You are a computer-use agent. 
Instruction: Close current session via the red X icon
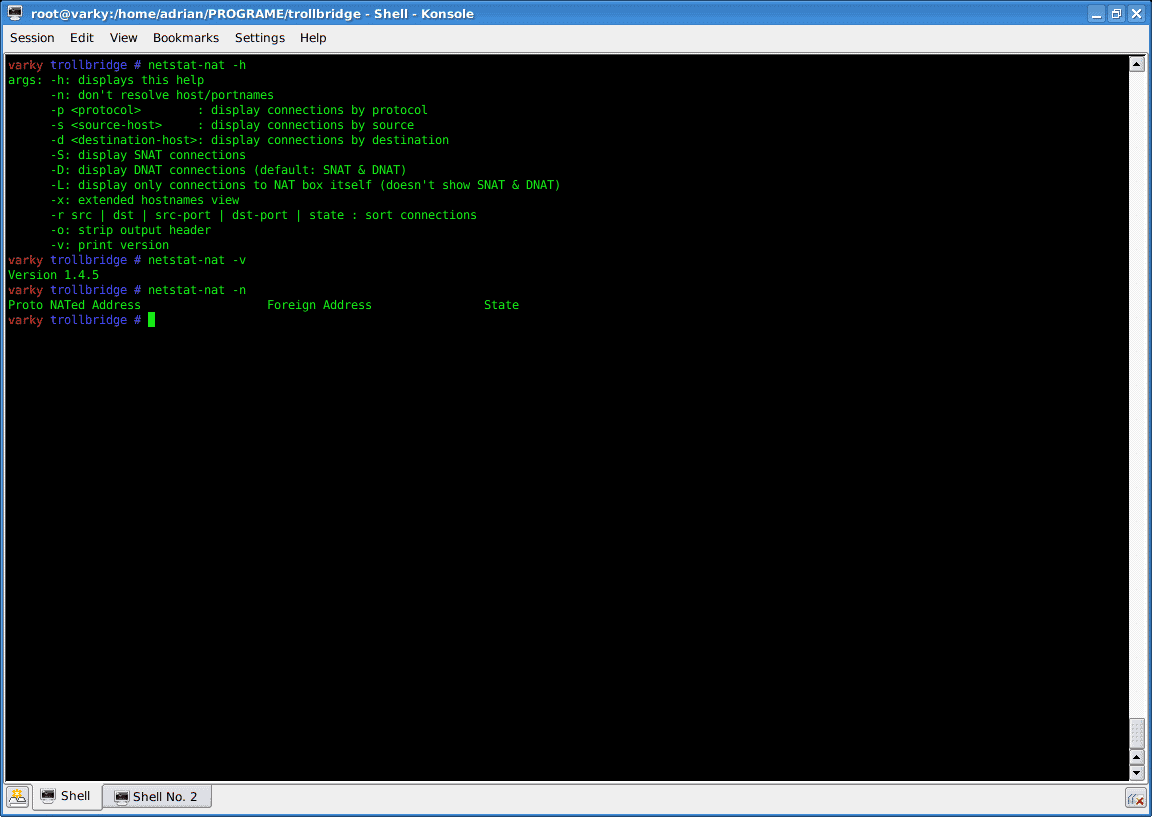pyautogui.click(x=1136, y=798)
